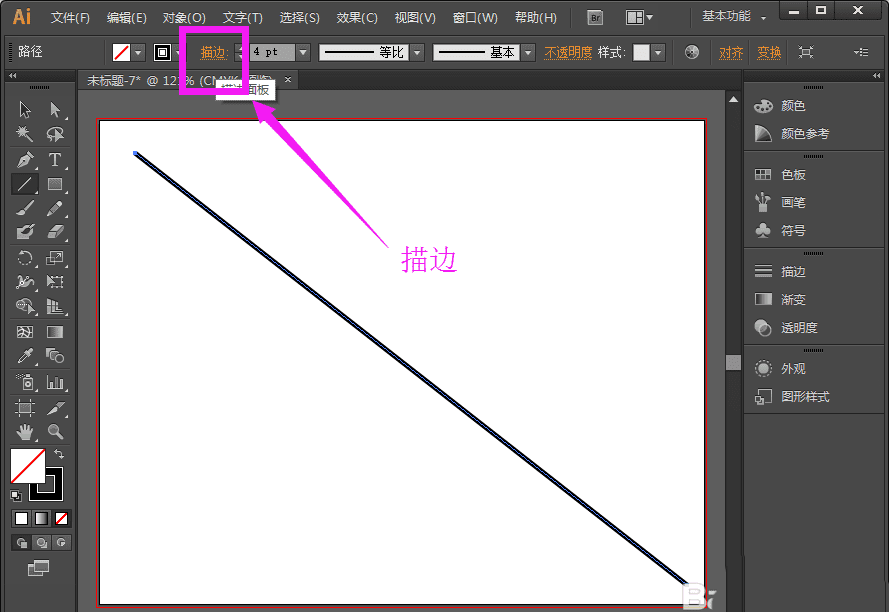
Task: Click the 对齐 align link
Action: pyautogui.click(x=731, y=53)
